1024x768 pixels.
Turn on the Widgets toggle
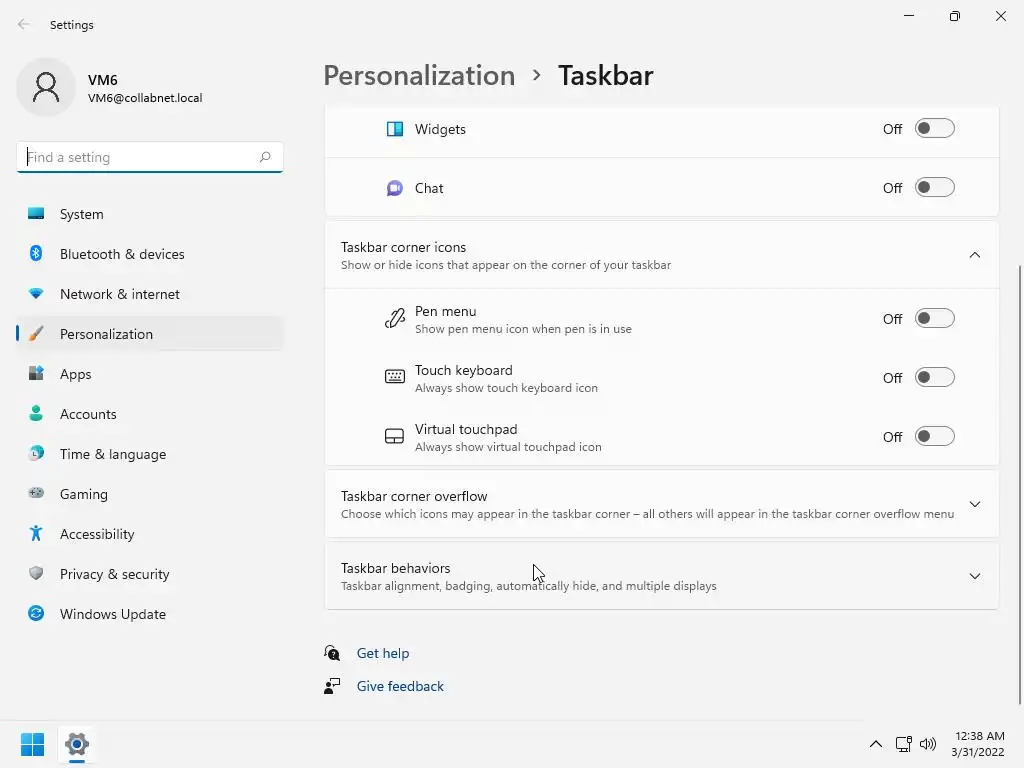click(935, 129)
